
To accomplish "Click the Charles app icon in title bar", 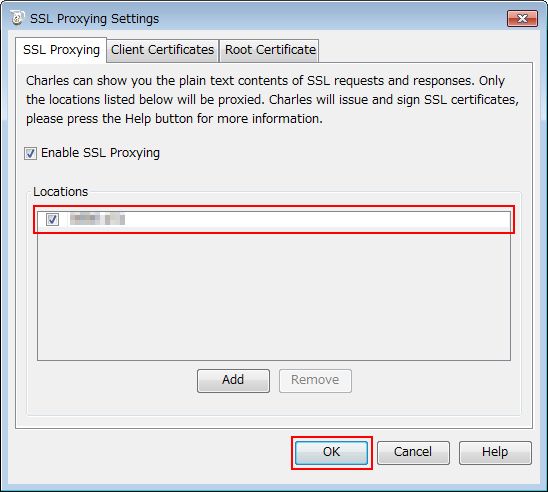I will click(x=17, y=18).
